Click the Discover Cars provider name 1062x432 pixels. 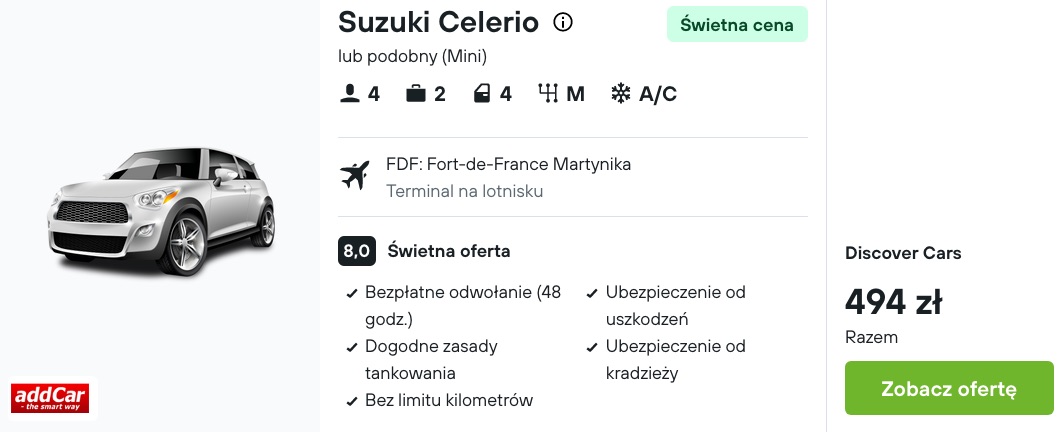903,253
